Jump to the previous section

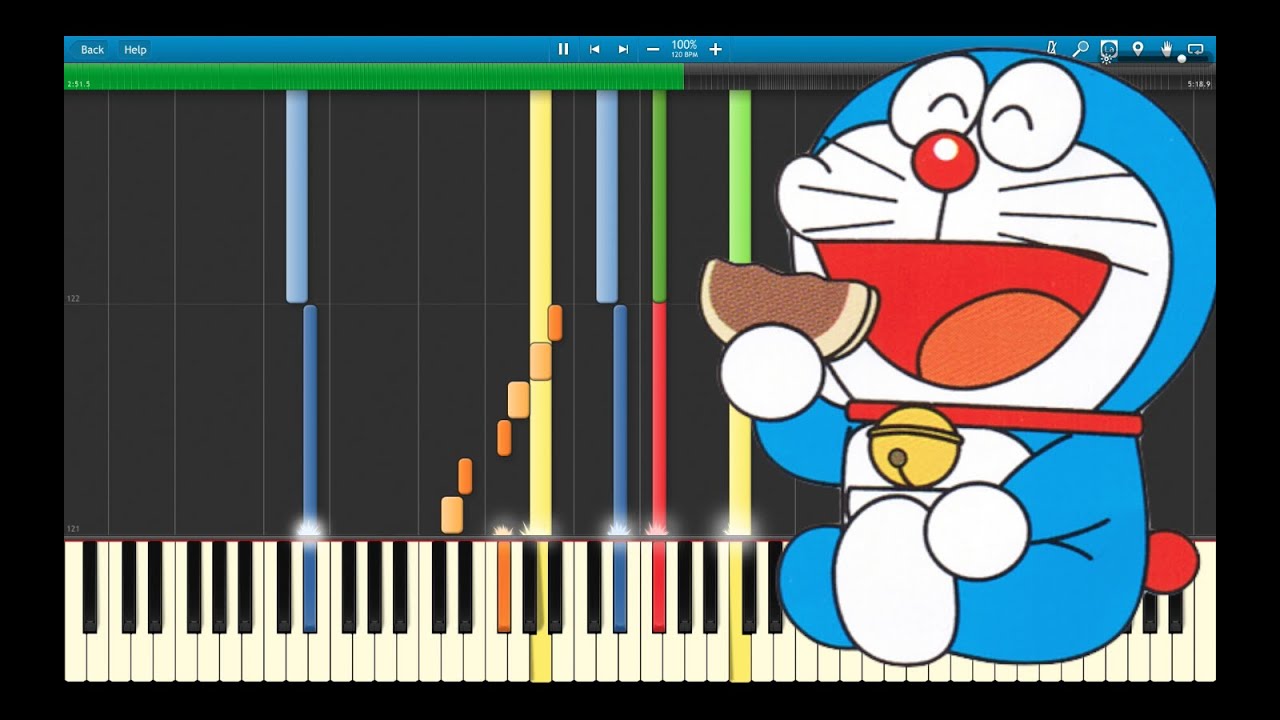click(594, 49)
